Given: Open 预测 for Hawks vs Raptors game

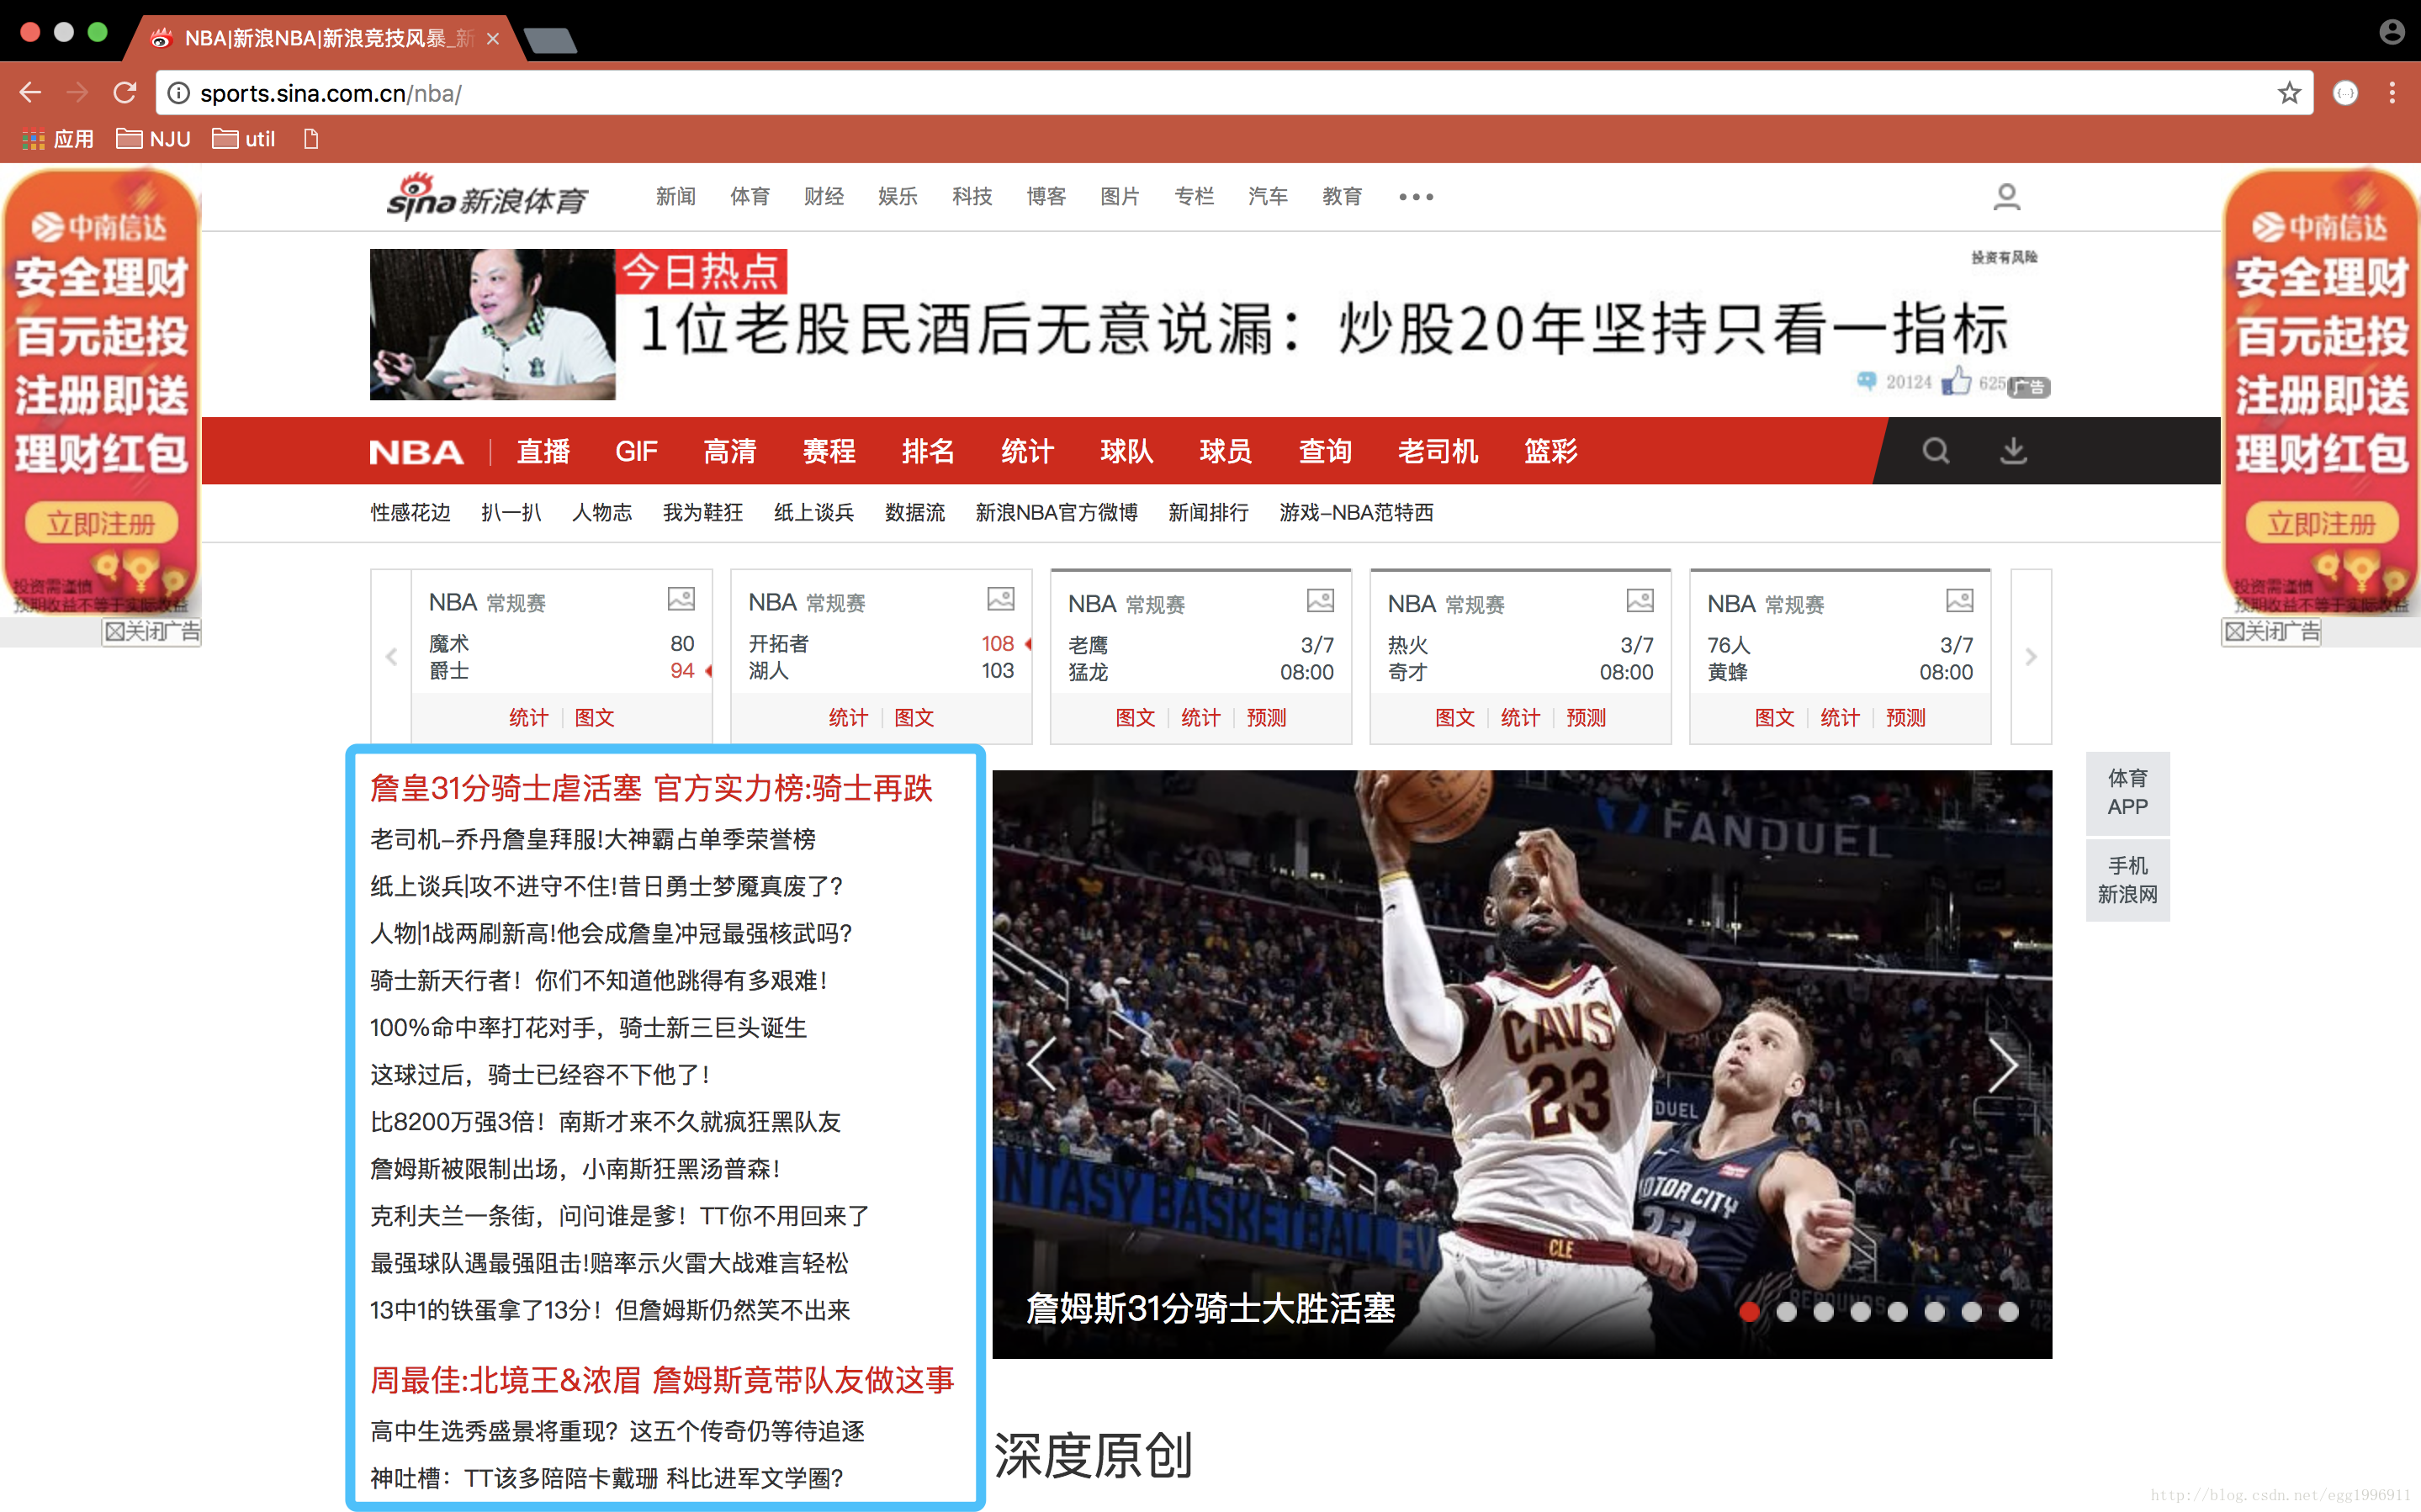Looking at the screenshot, I should 1266,717.
